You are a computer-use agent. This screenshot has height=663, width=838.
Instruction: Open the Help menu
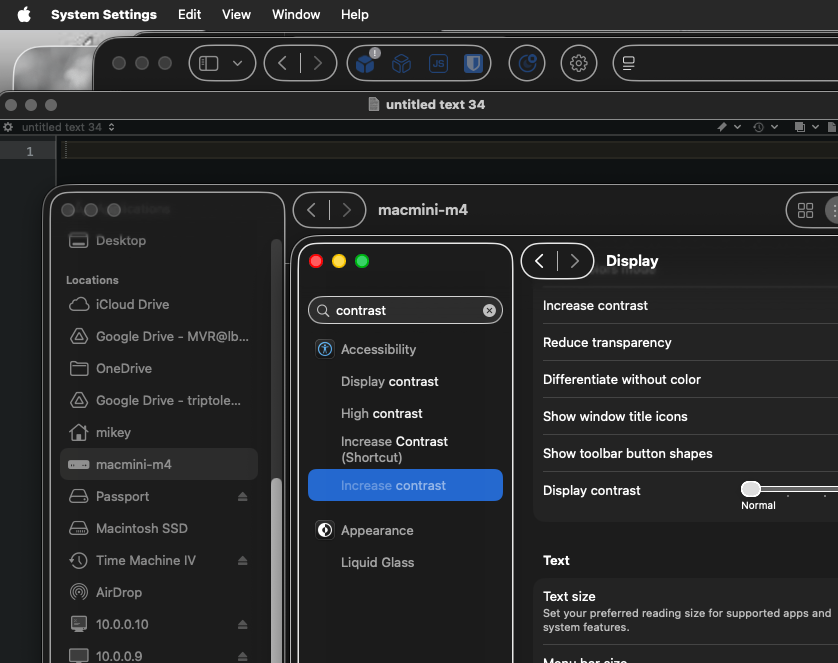point(354,14)
